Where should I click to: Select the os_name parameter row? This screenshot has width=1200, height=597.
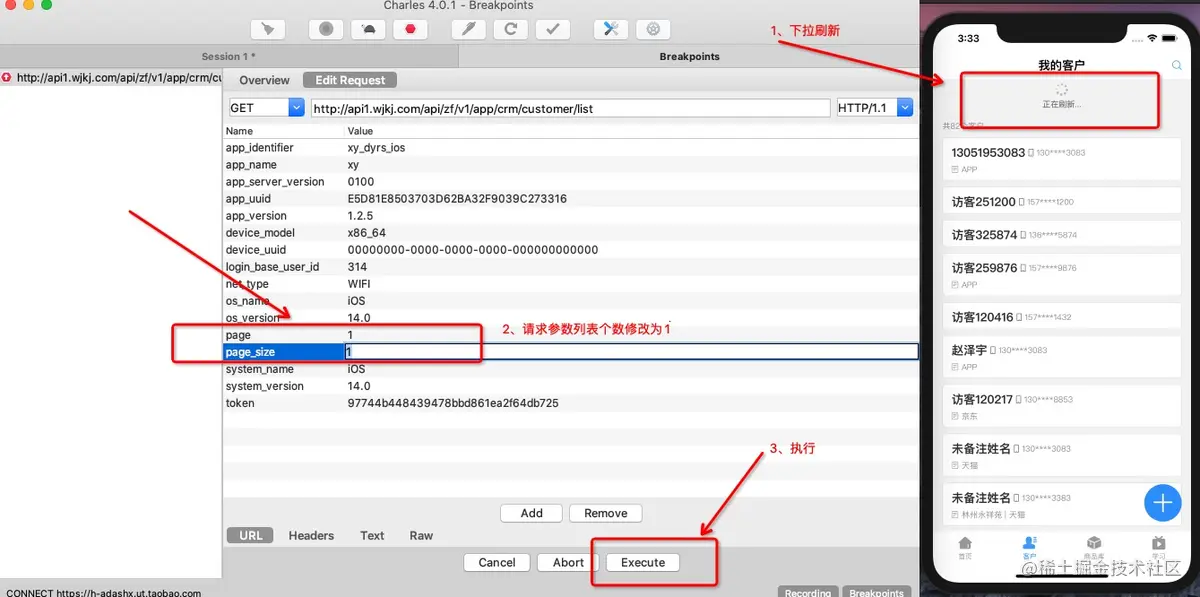571,301
